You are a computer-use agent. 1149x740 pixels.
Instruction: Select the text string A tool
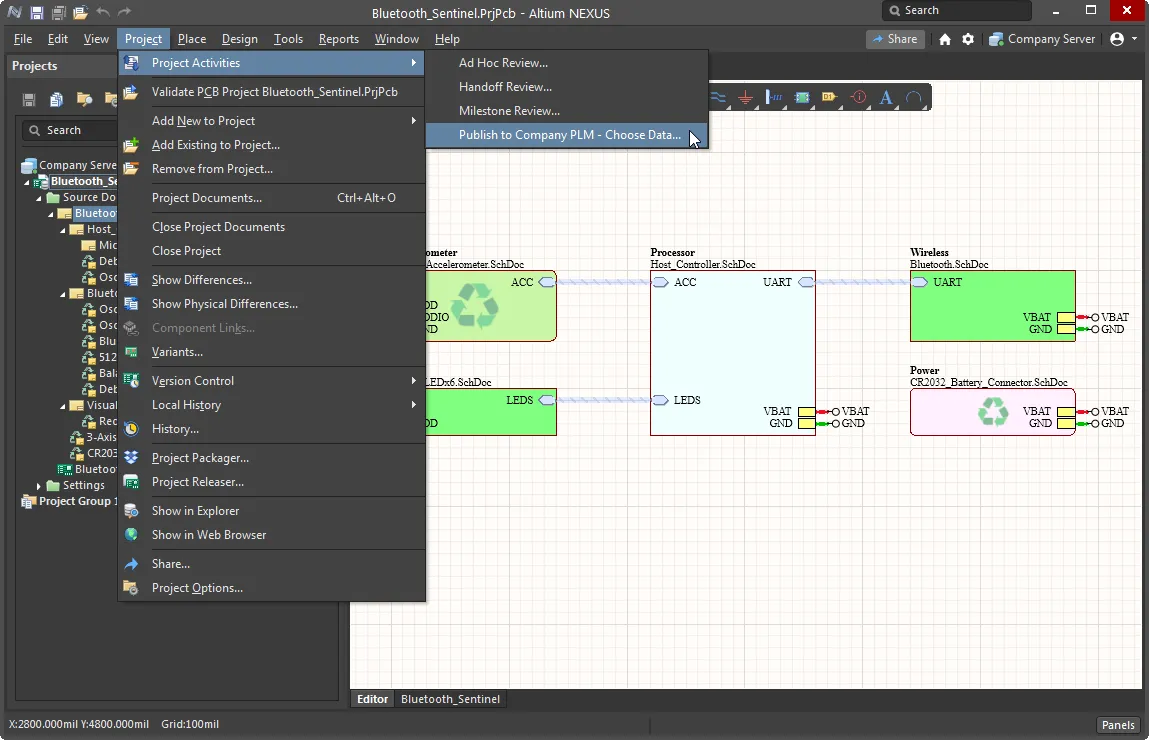886,97
